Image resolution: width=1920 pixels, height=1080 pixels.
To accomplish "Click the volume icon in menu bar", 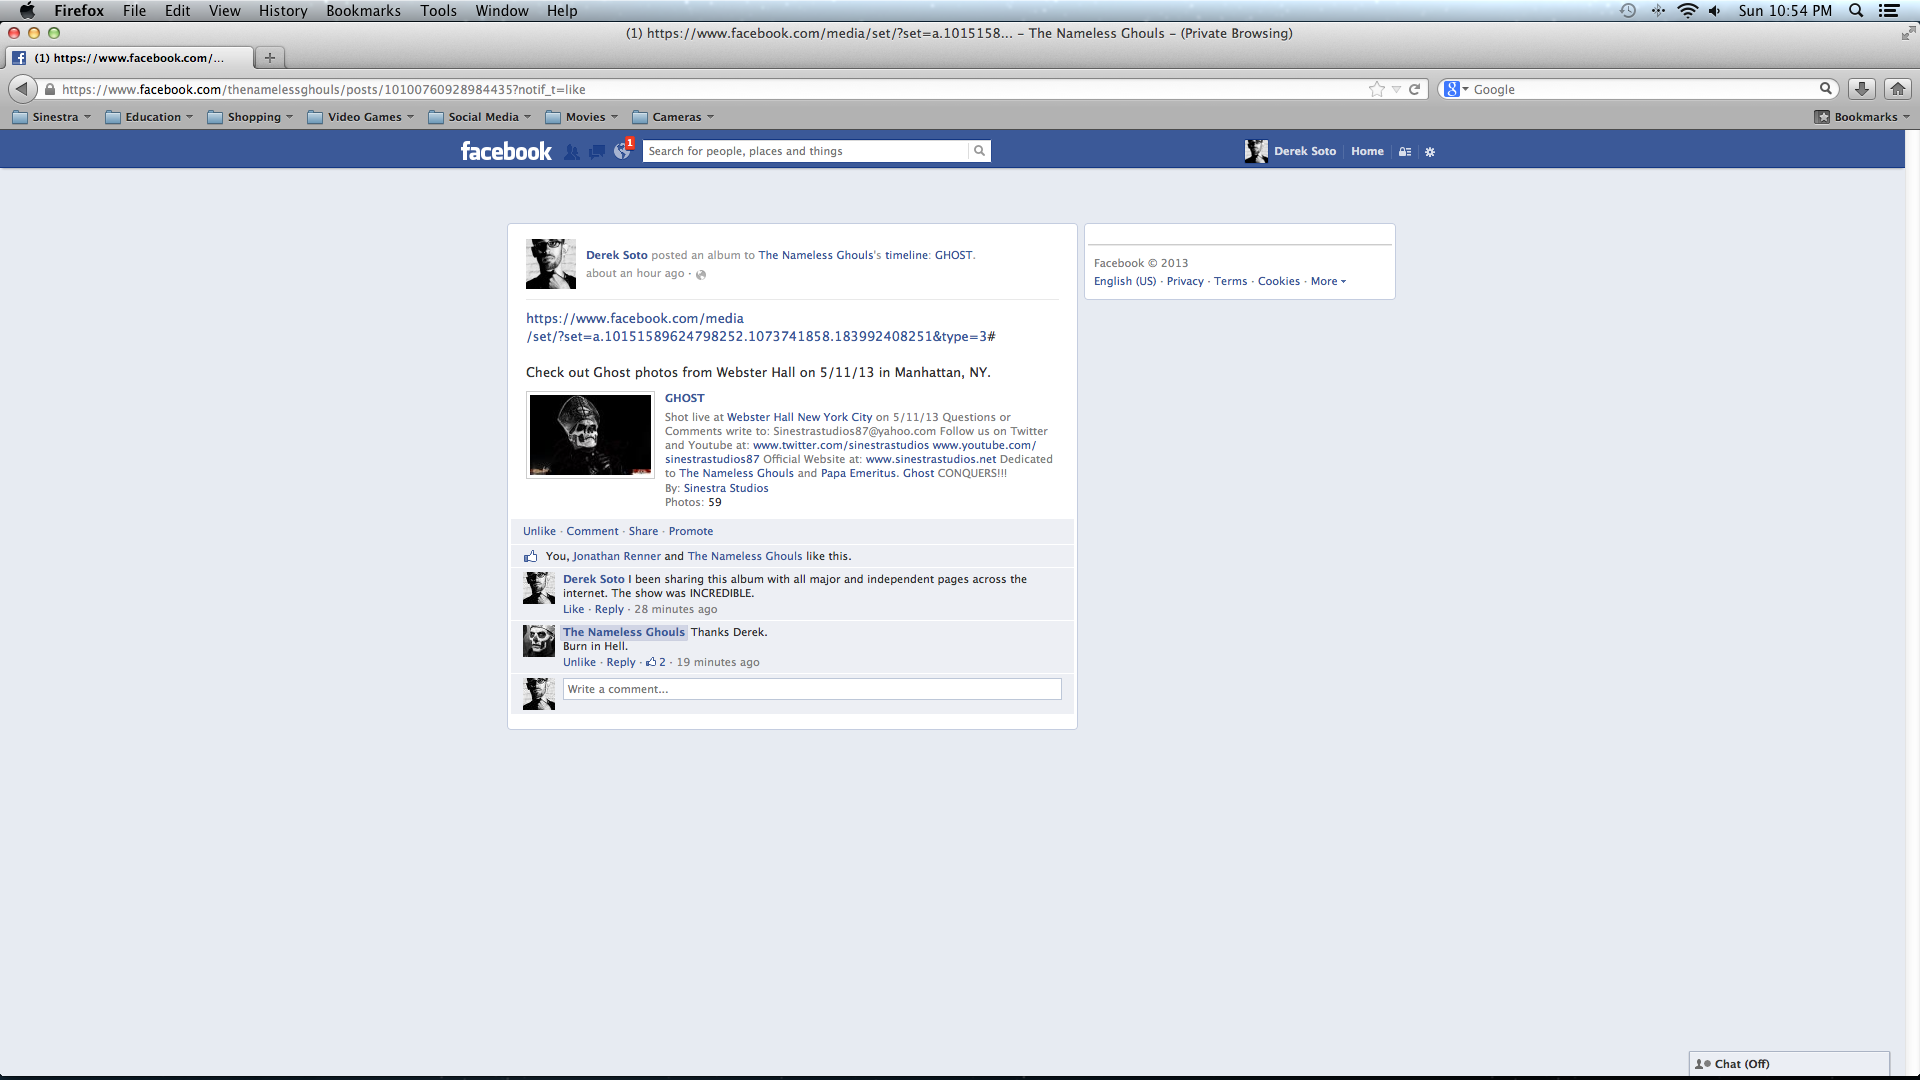I will [x=1715, y=11].
